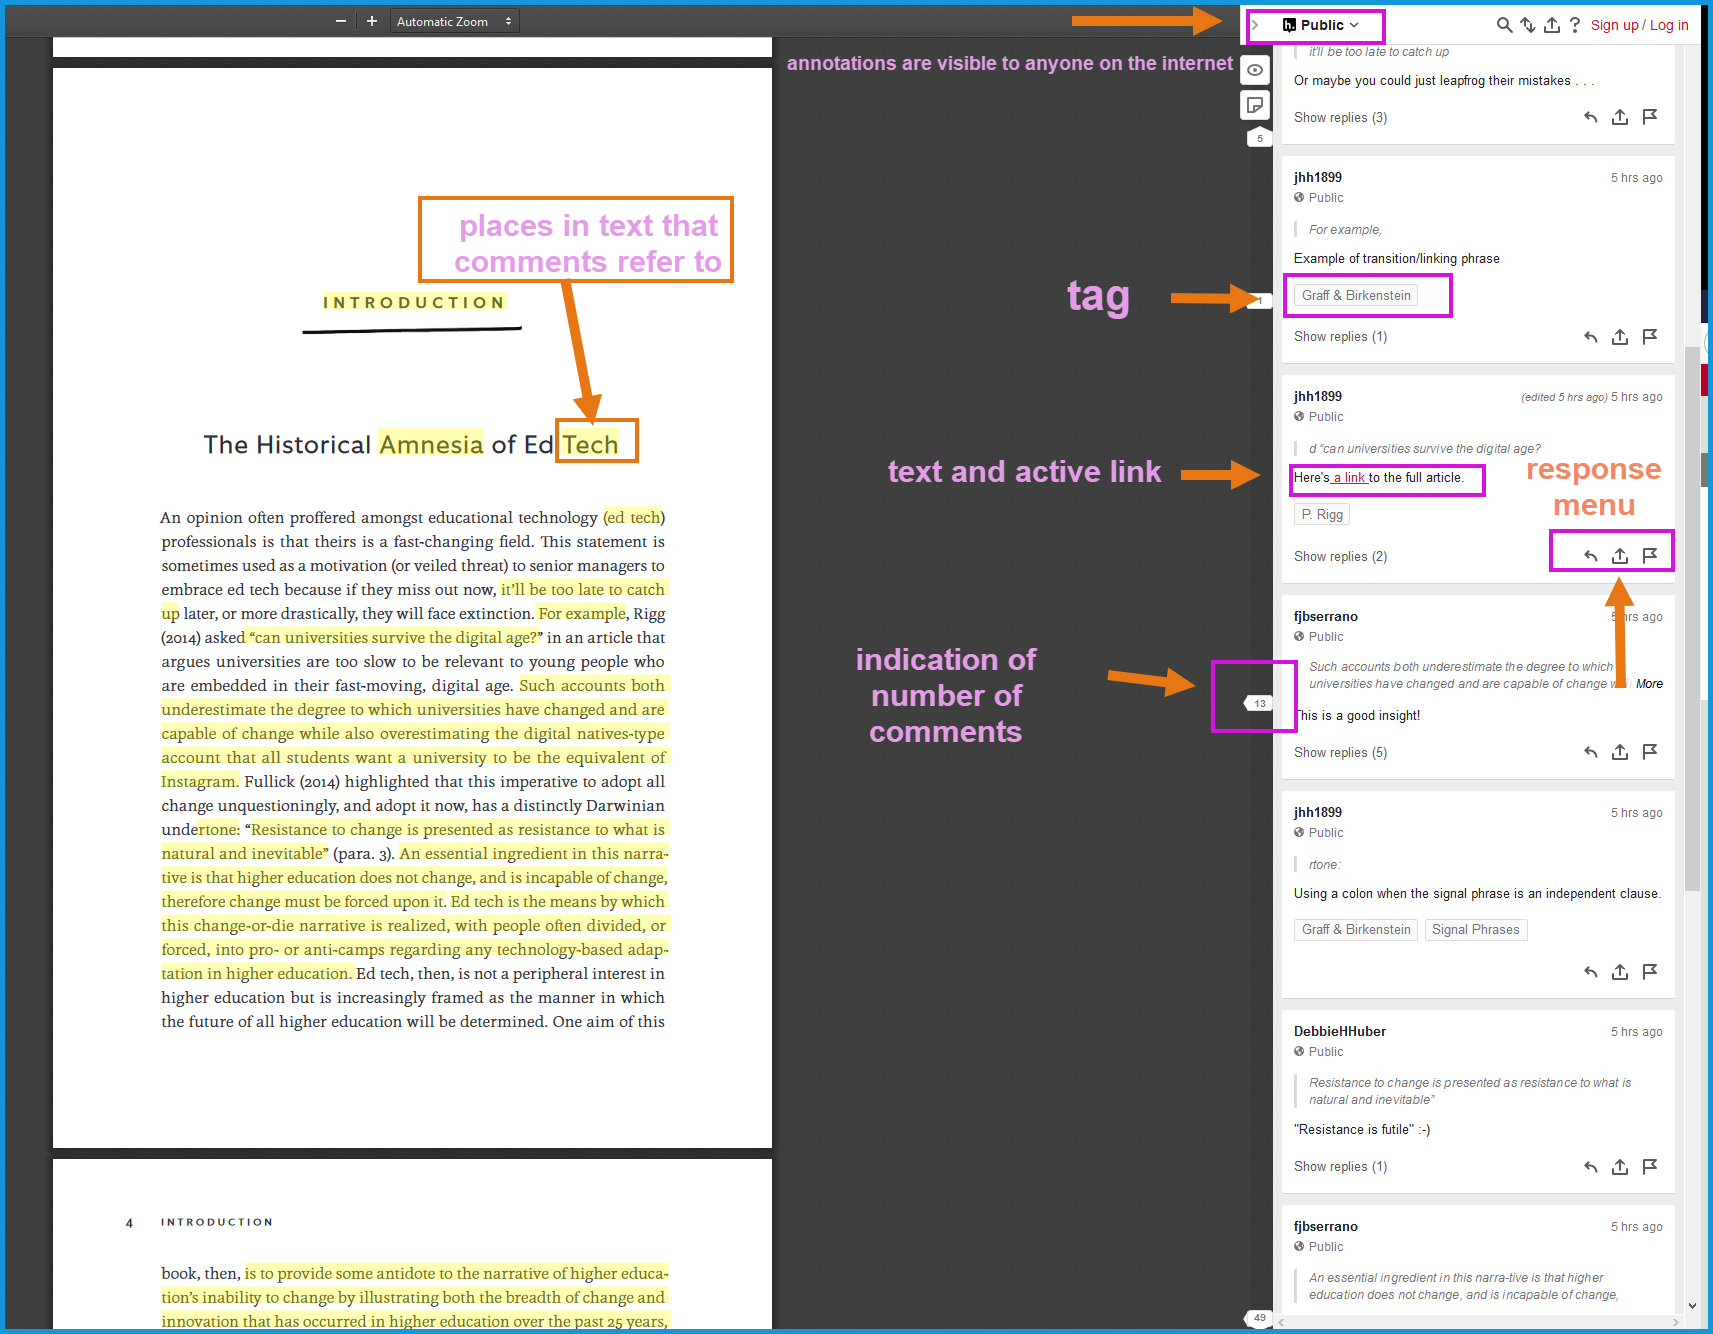Viewport: 1713px width, 1334px height.
Task: Show replies (1) on Resistance is futile comment
Action: tap(1340, 1167)
